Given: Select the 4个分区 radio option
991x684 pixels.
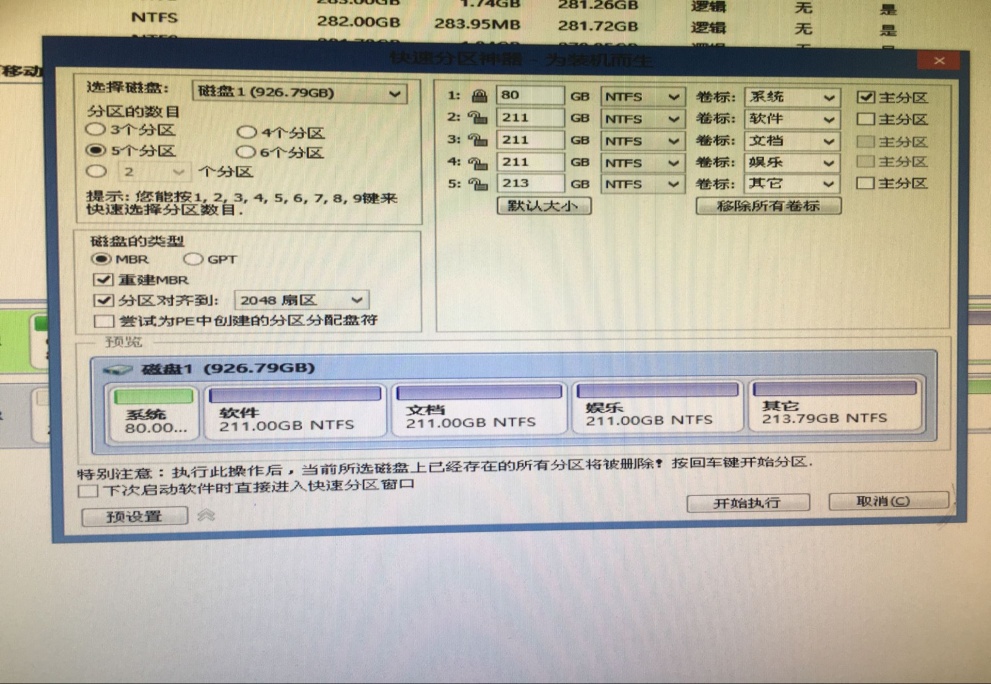Looking at the screenshot, I should click(246, 132).
